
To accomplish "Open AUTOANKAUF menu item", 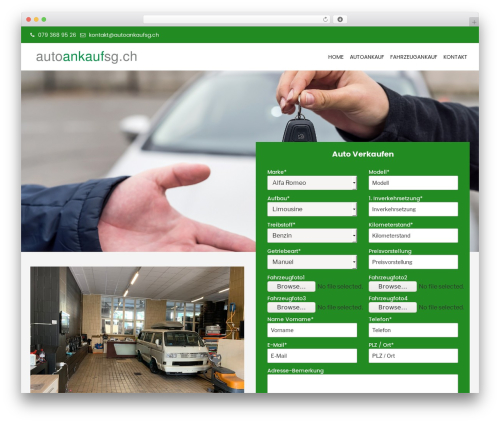I will (367, 57).
